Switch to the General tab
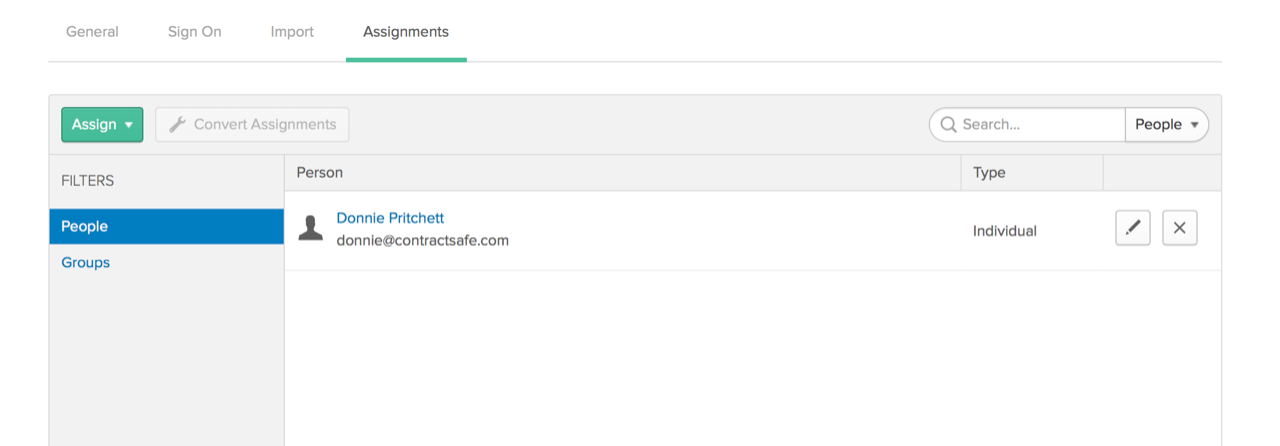The width and height of the screenshot is (1280, 446). click(x=92, y=32)
